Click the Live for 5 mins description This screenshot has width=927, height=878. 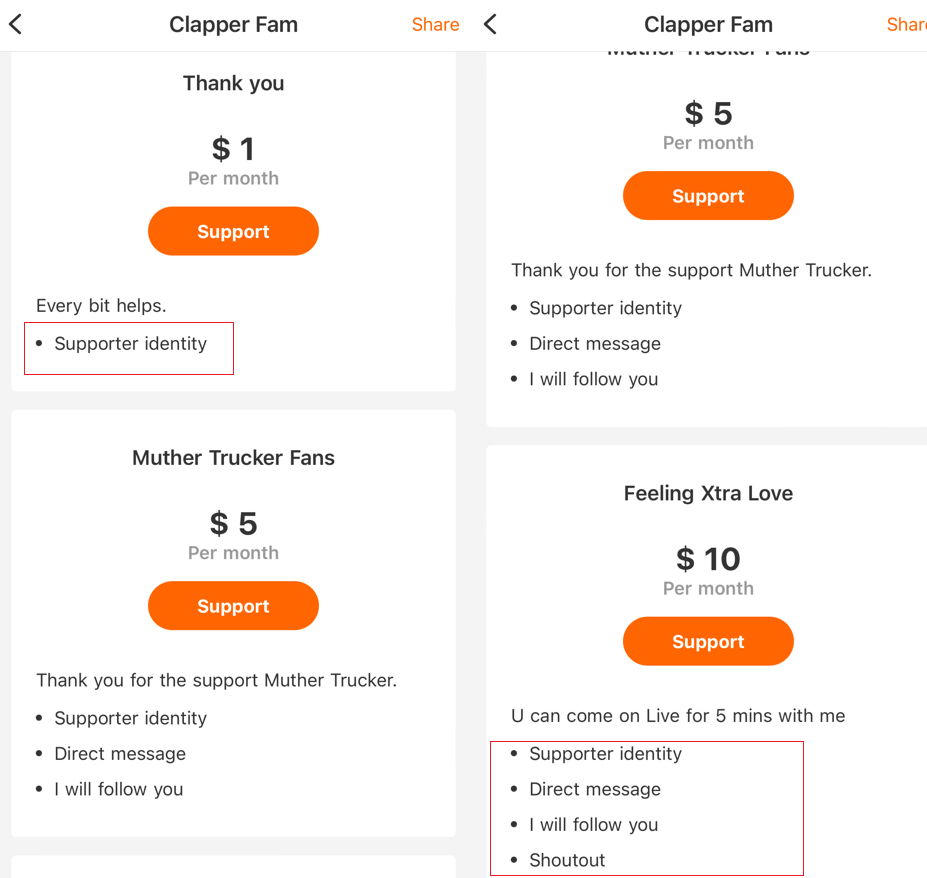click(x=678, y=716)
